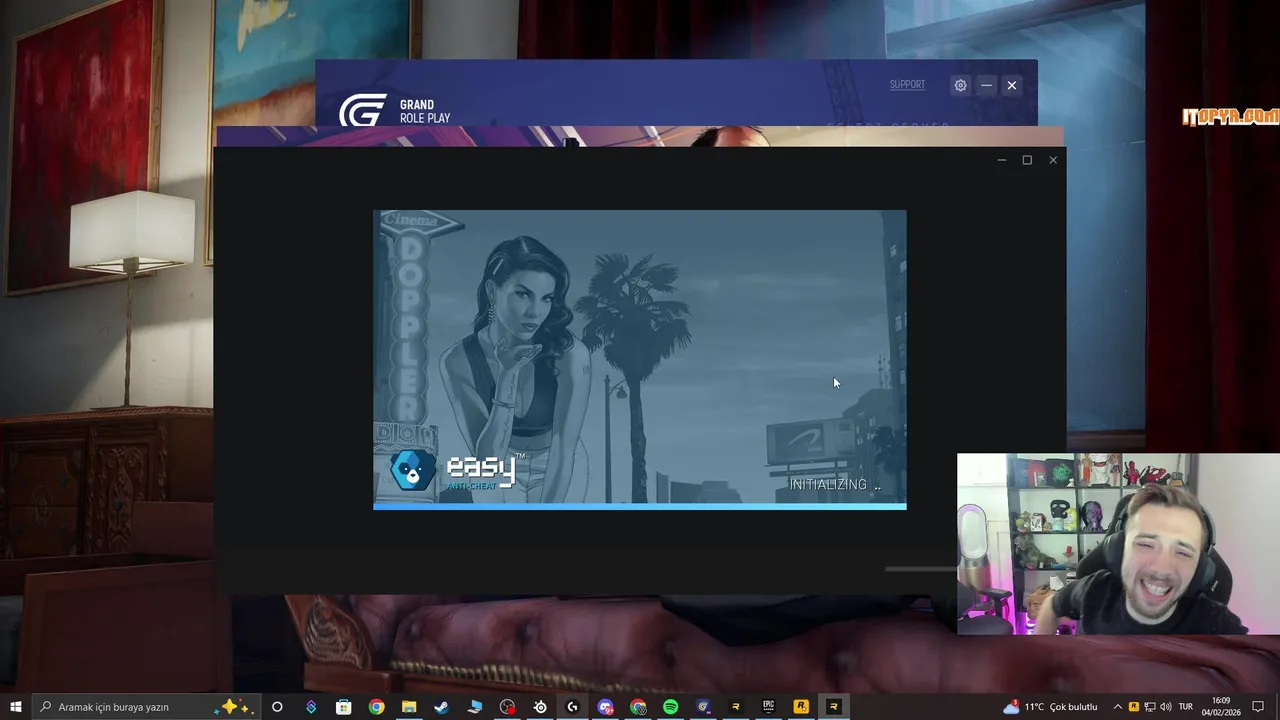Open Microsoft Store from taskbar

tap(344, 707)
